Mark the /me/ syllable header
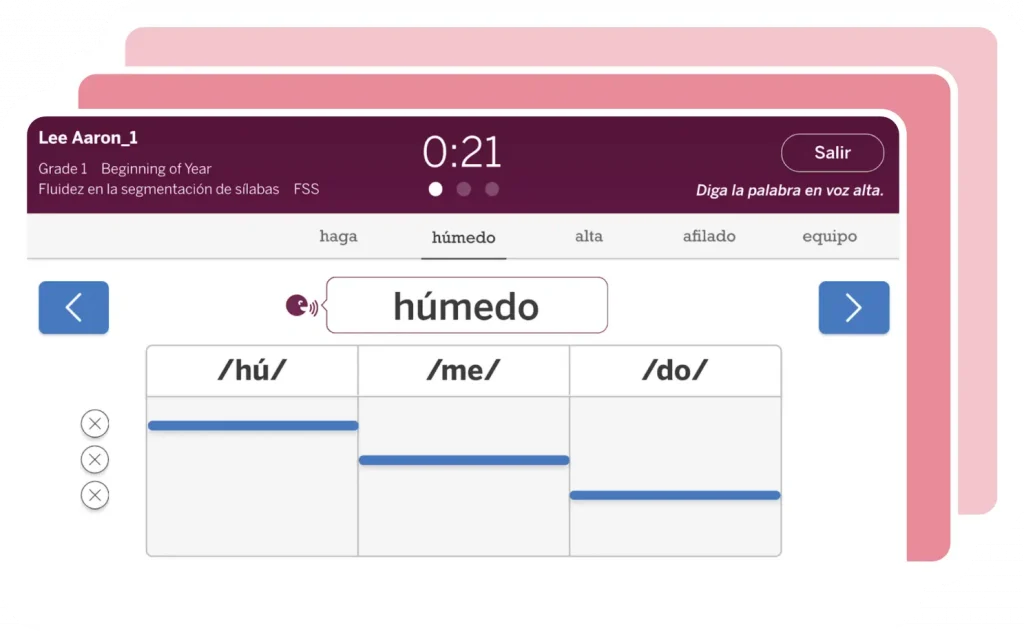 click(x=463, y=371)
